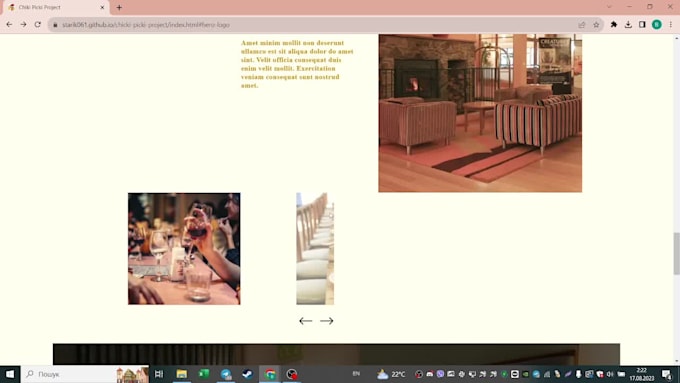Open the Chrome downloads panel

pyautogui.click(x=628, y=25)
